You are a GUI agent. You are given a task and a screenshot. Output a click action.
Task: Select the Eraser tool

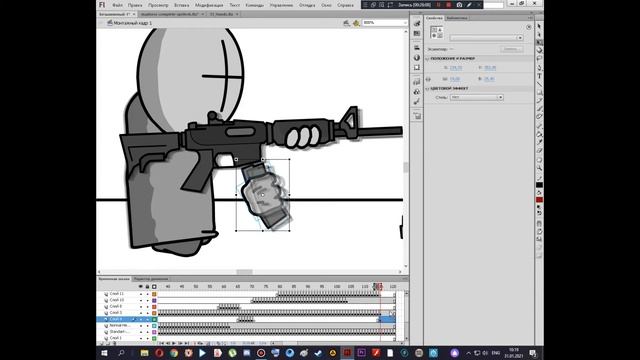[539, 151]
